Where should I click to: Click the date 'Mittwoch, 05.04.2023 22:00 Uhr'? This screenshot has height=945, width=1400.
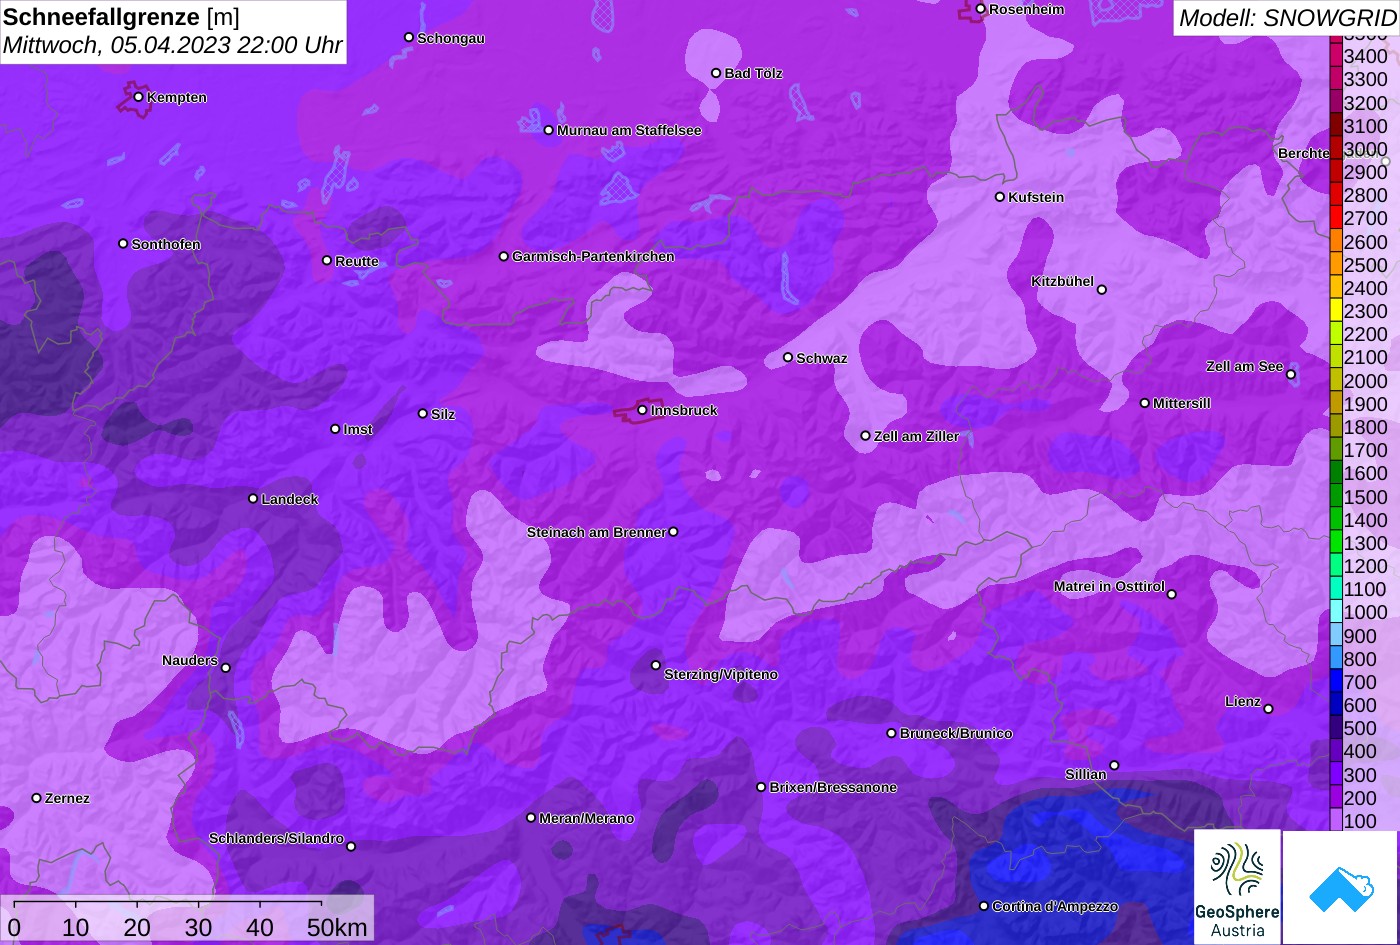tap(173, 46)
